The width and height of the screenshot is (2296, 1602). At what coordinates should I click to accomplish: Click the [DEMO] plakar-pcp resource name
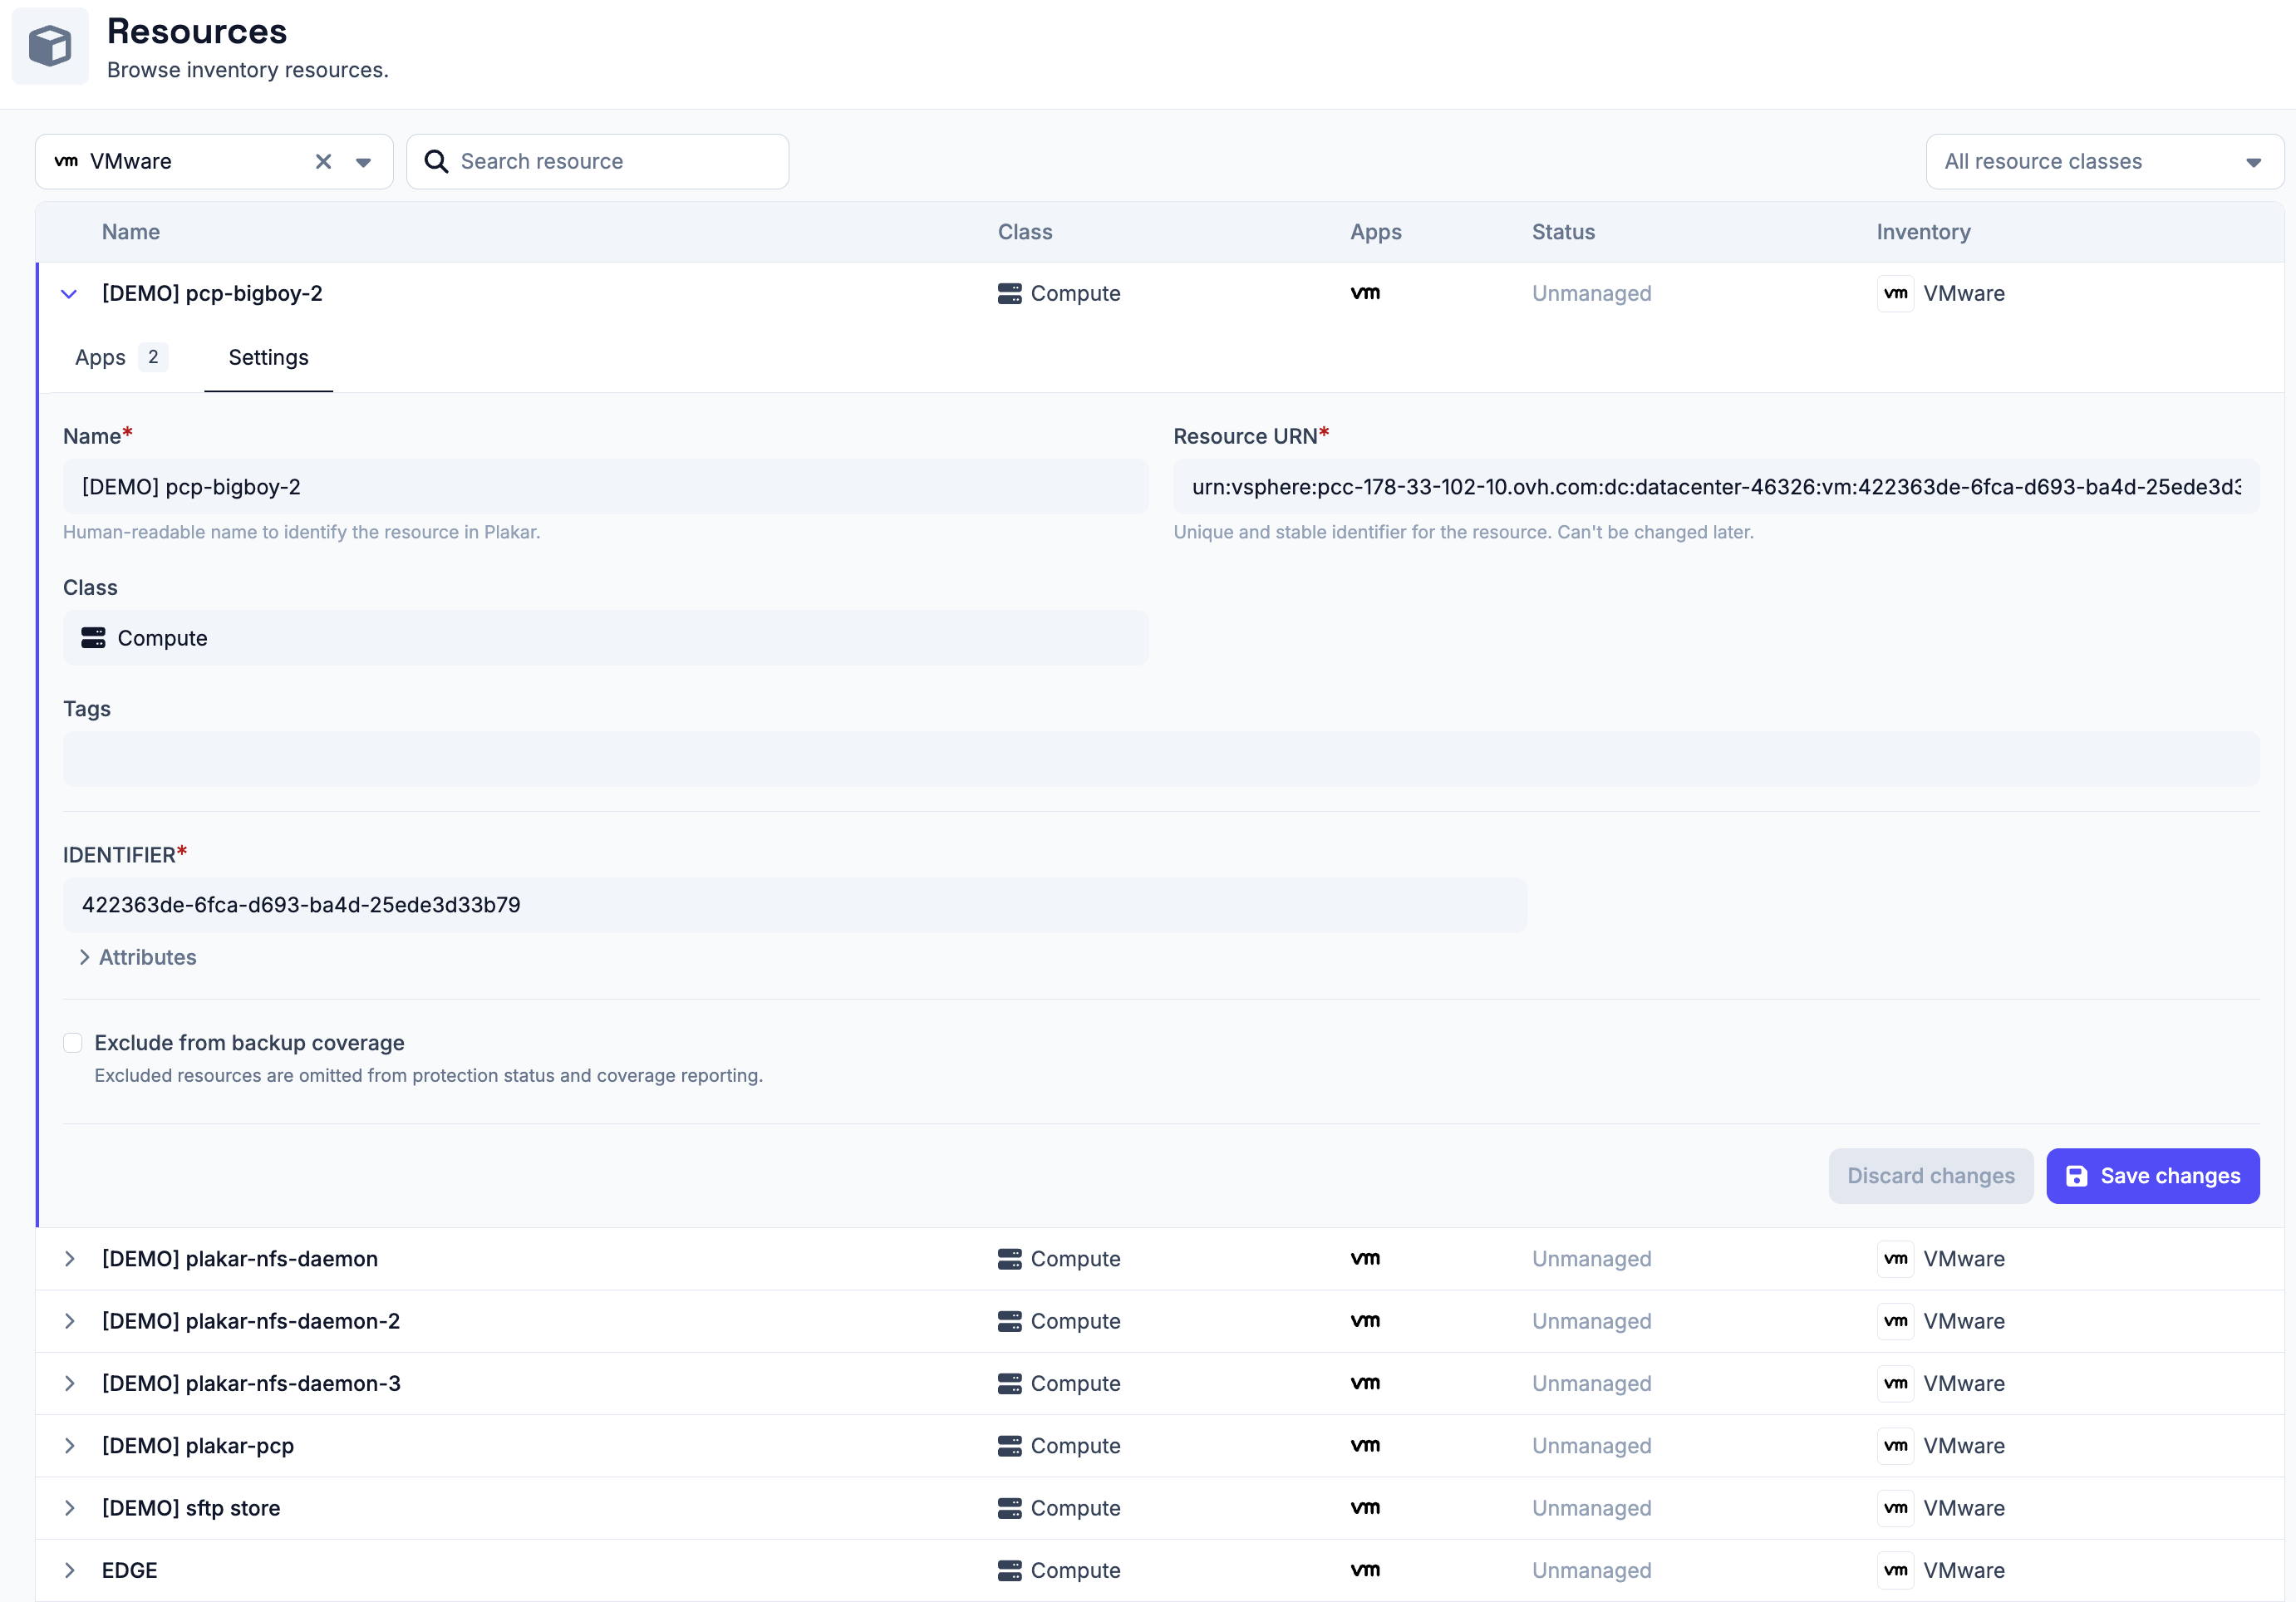click(x=198, y=1446)
